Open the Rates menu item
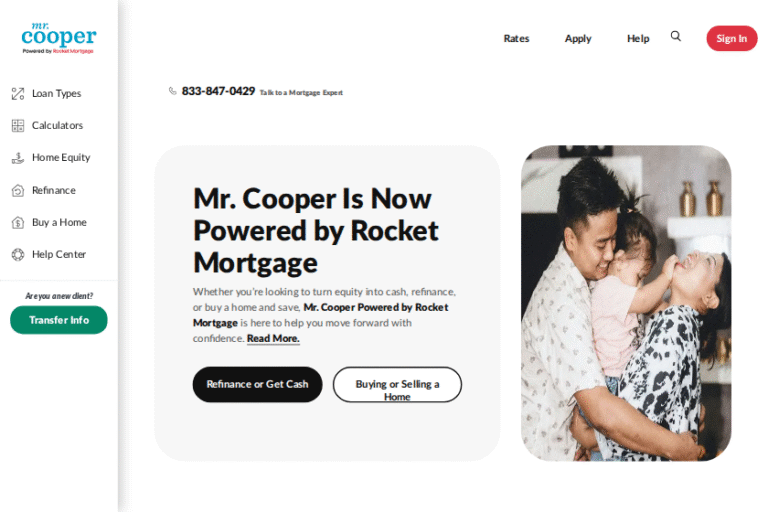 tap(516, 38)
